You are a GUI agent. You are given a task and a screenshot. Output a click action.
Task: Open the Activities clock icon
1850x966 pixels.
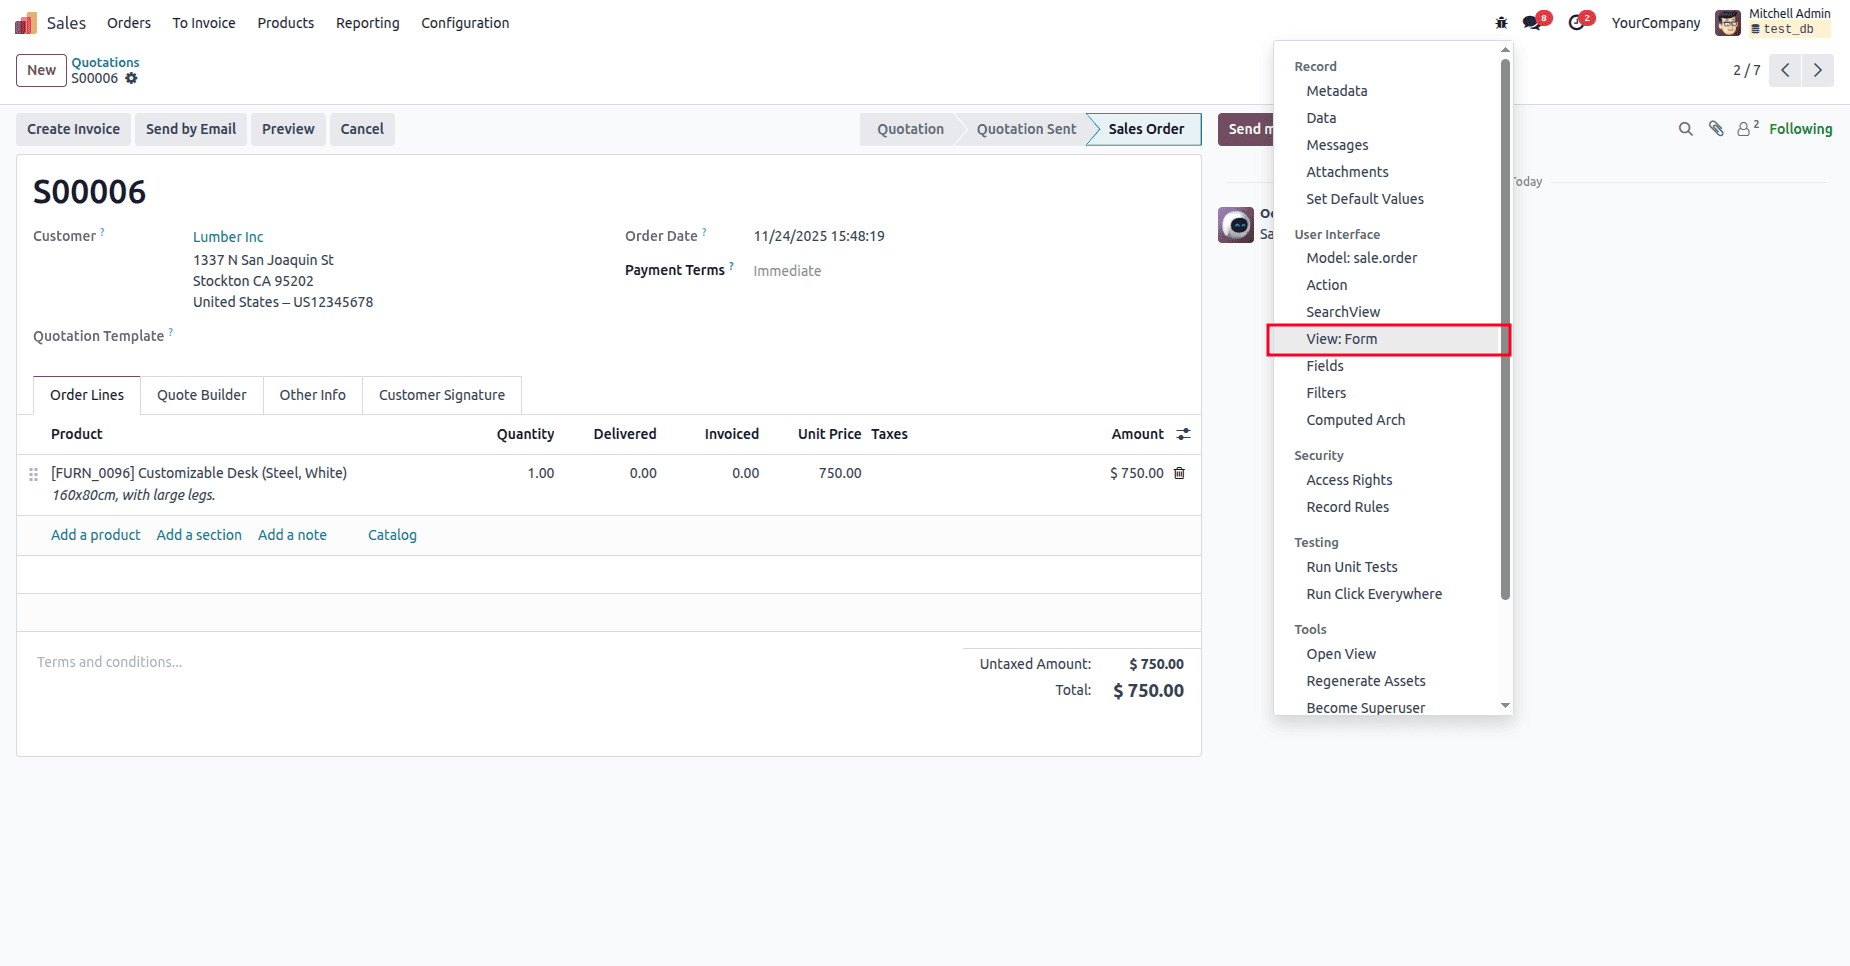[x=1576, y=22]
